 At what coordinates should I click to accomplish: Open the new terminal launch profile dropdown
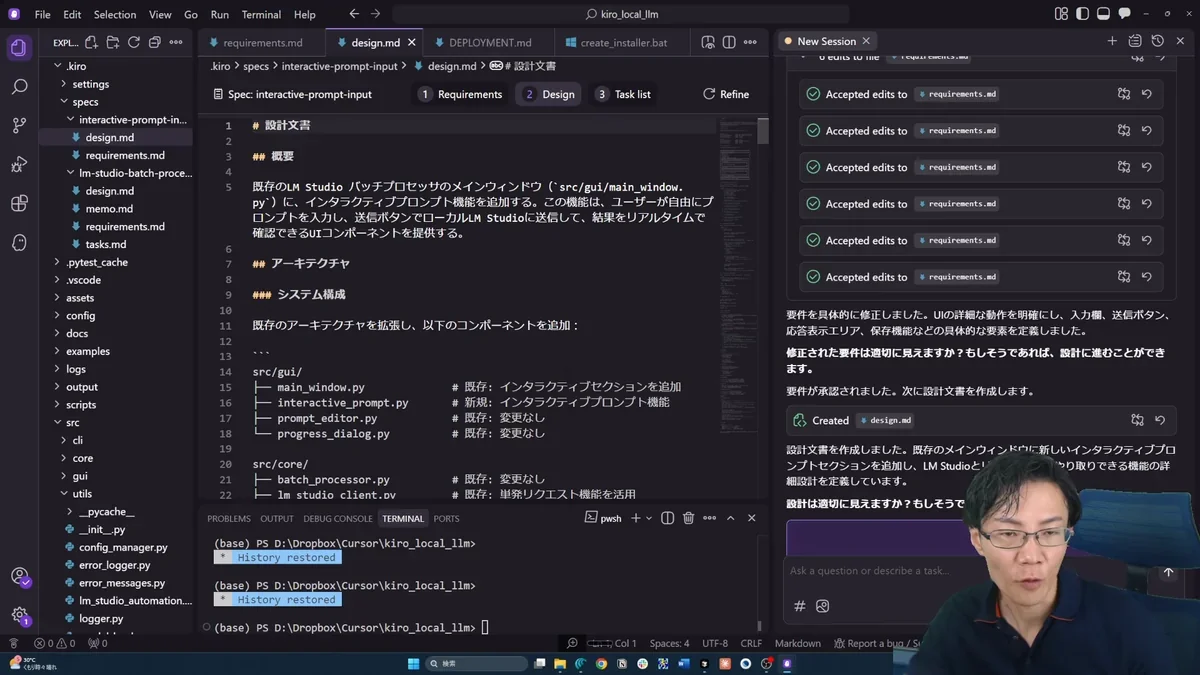pos(649,518)
